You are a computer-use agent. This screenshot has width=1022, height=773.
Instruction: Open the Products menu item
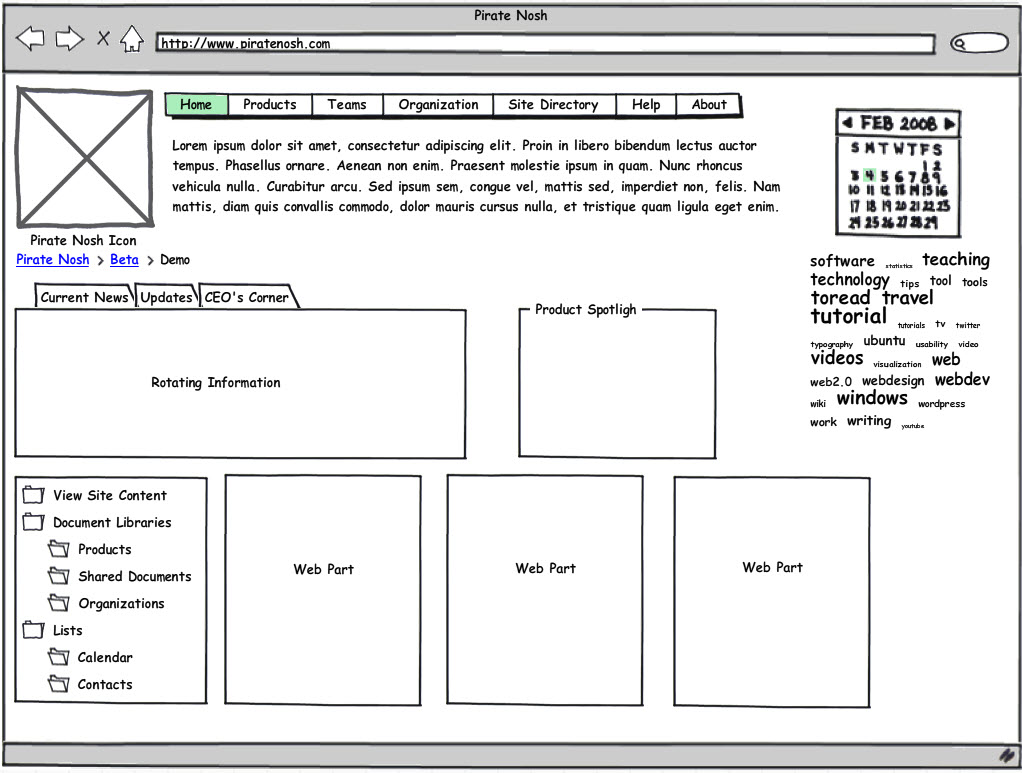269,105
